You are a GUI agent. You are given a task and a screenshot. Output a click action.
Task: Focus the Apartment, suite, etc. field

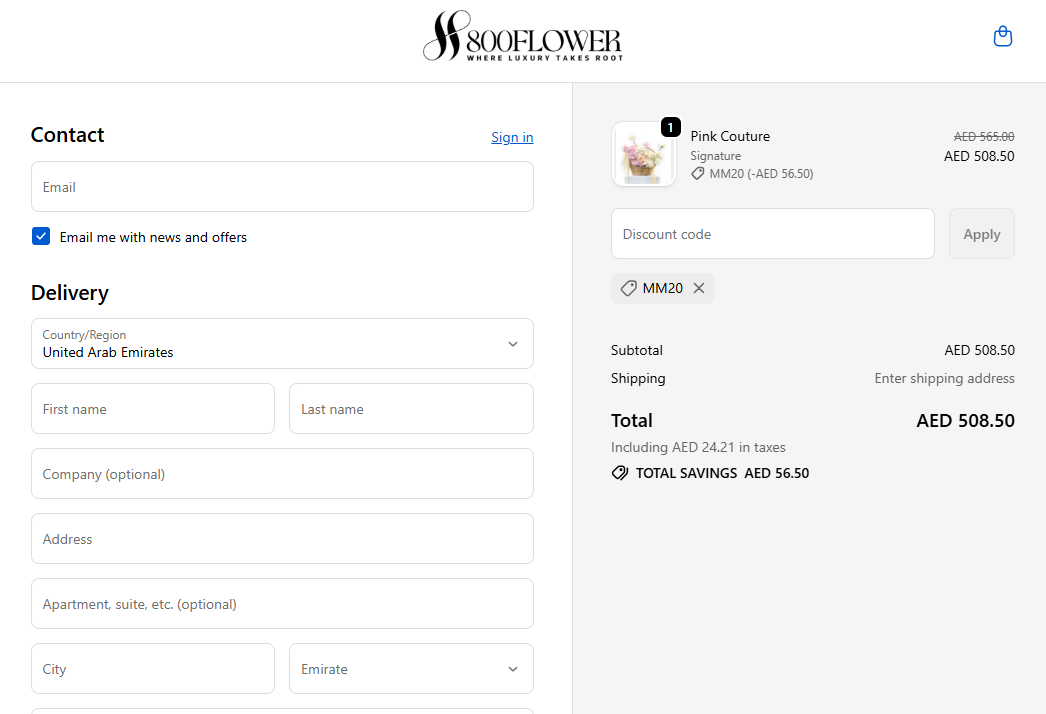(x=282, y=604)
